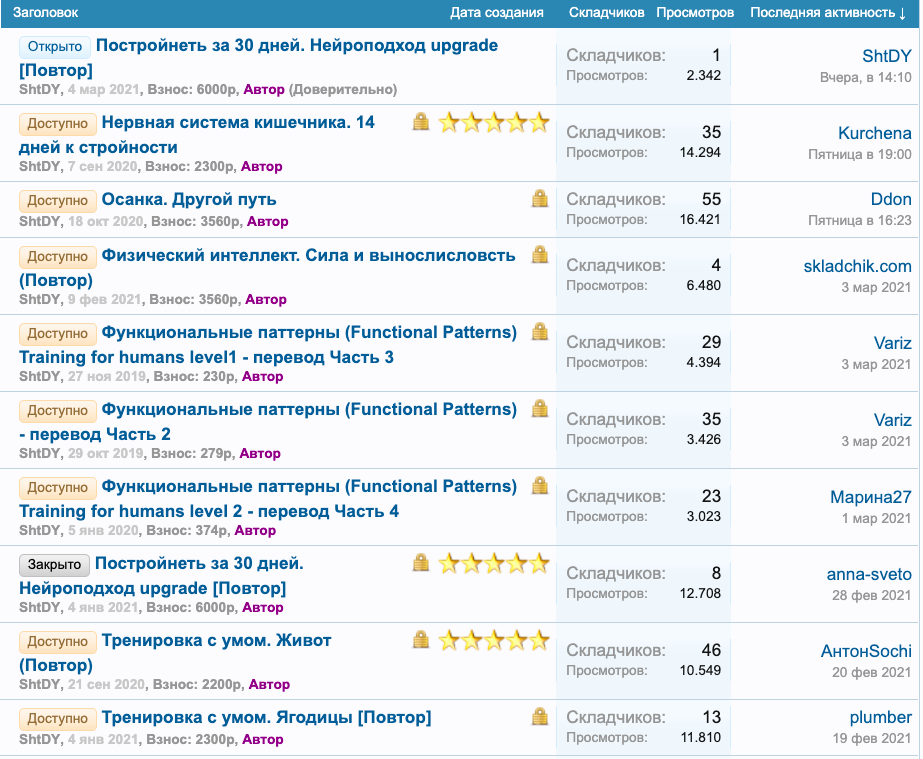Sort by Складчиков column header

[x=606, y=12]
